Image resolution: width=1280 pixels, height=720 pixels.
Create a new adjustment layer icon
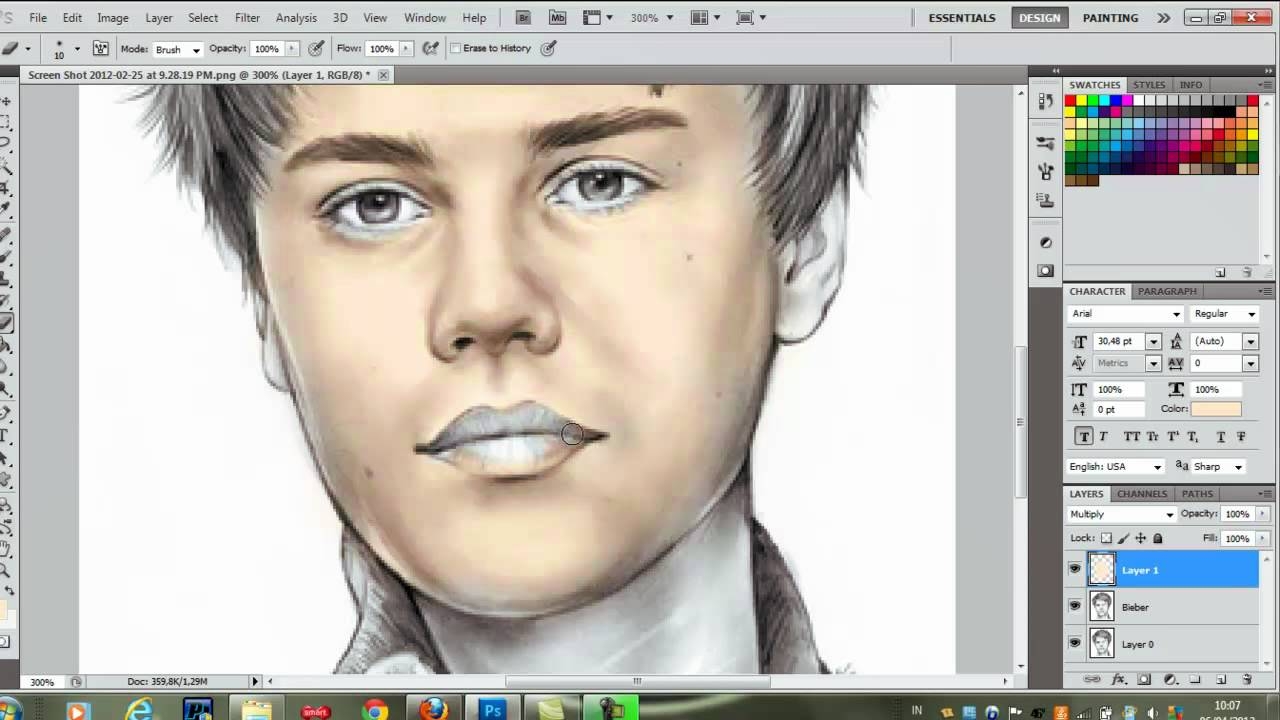pos(1169,680)
